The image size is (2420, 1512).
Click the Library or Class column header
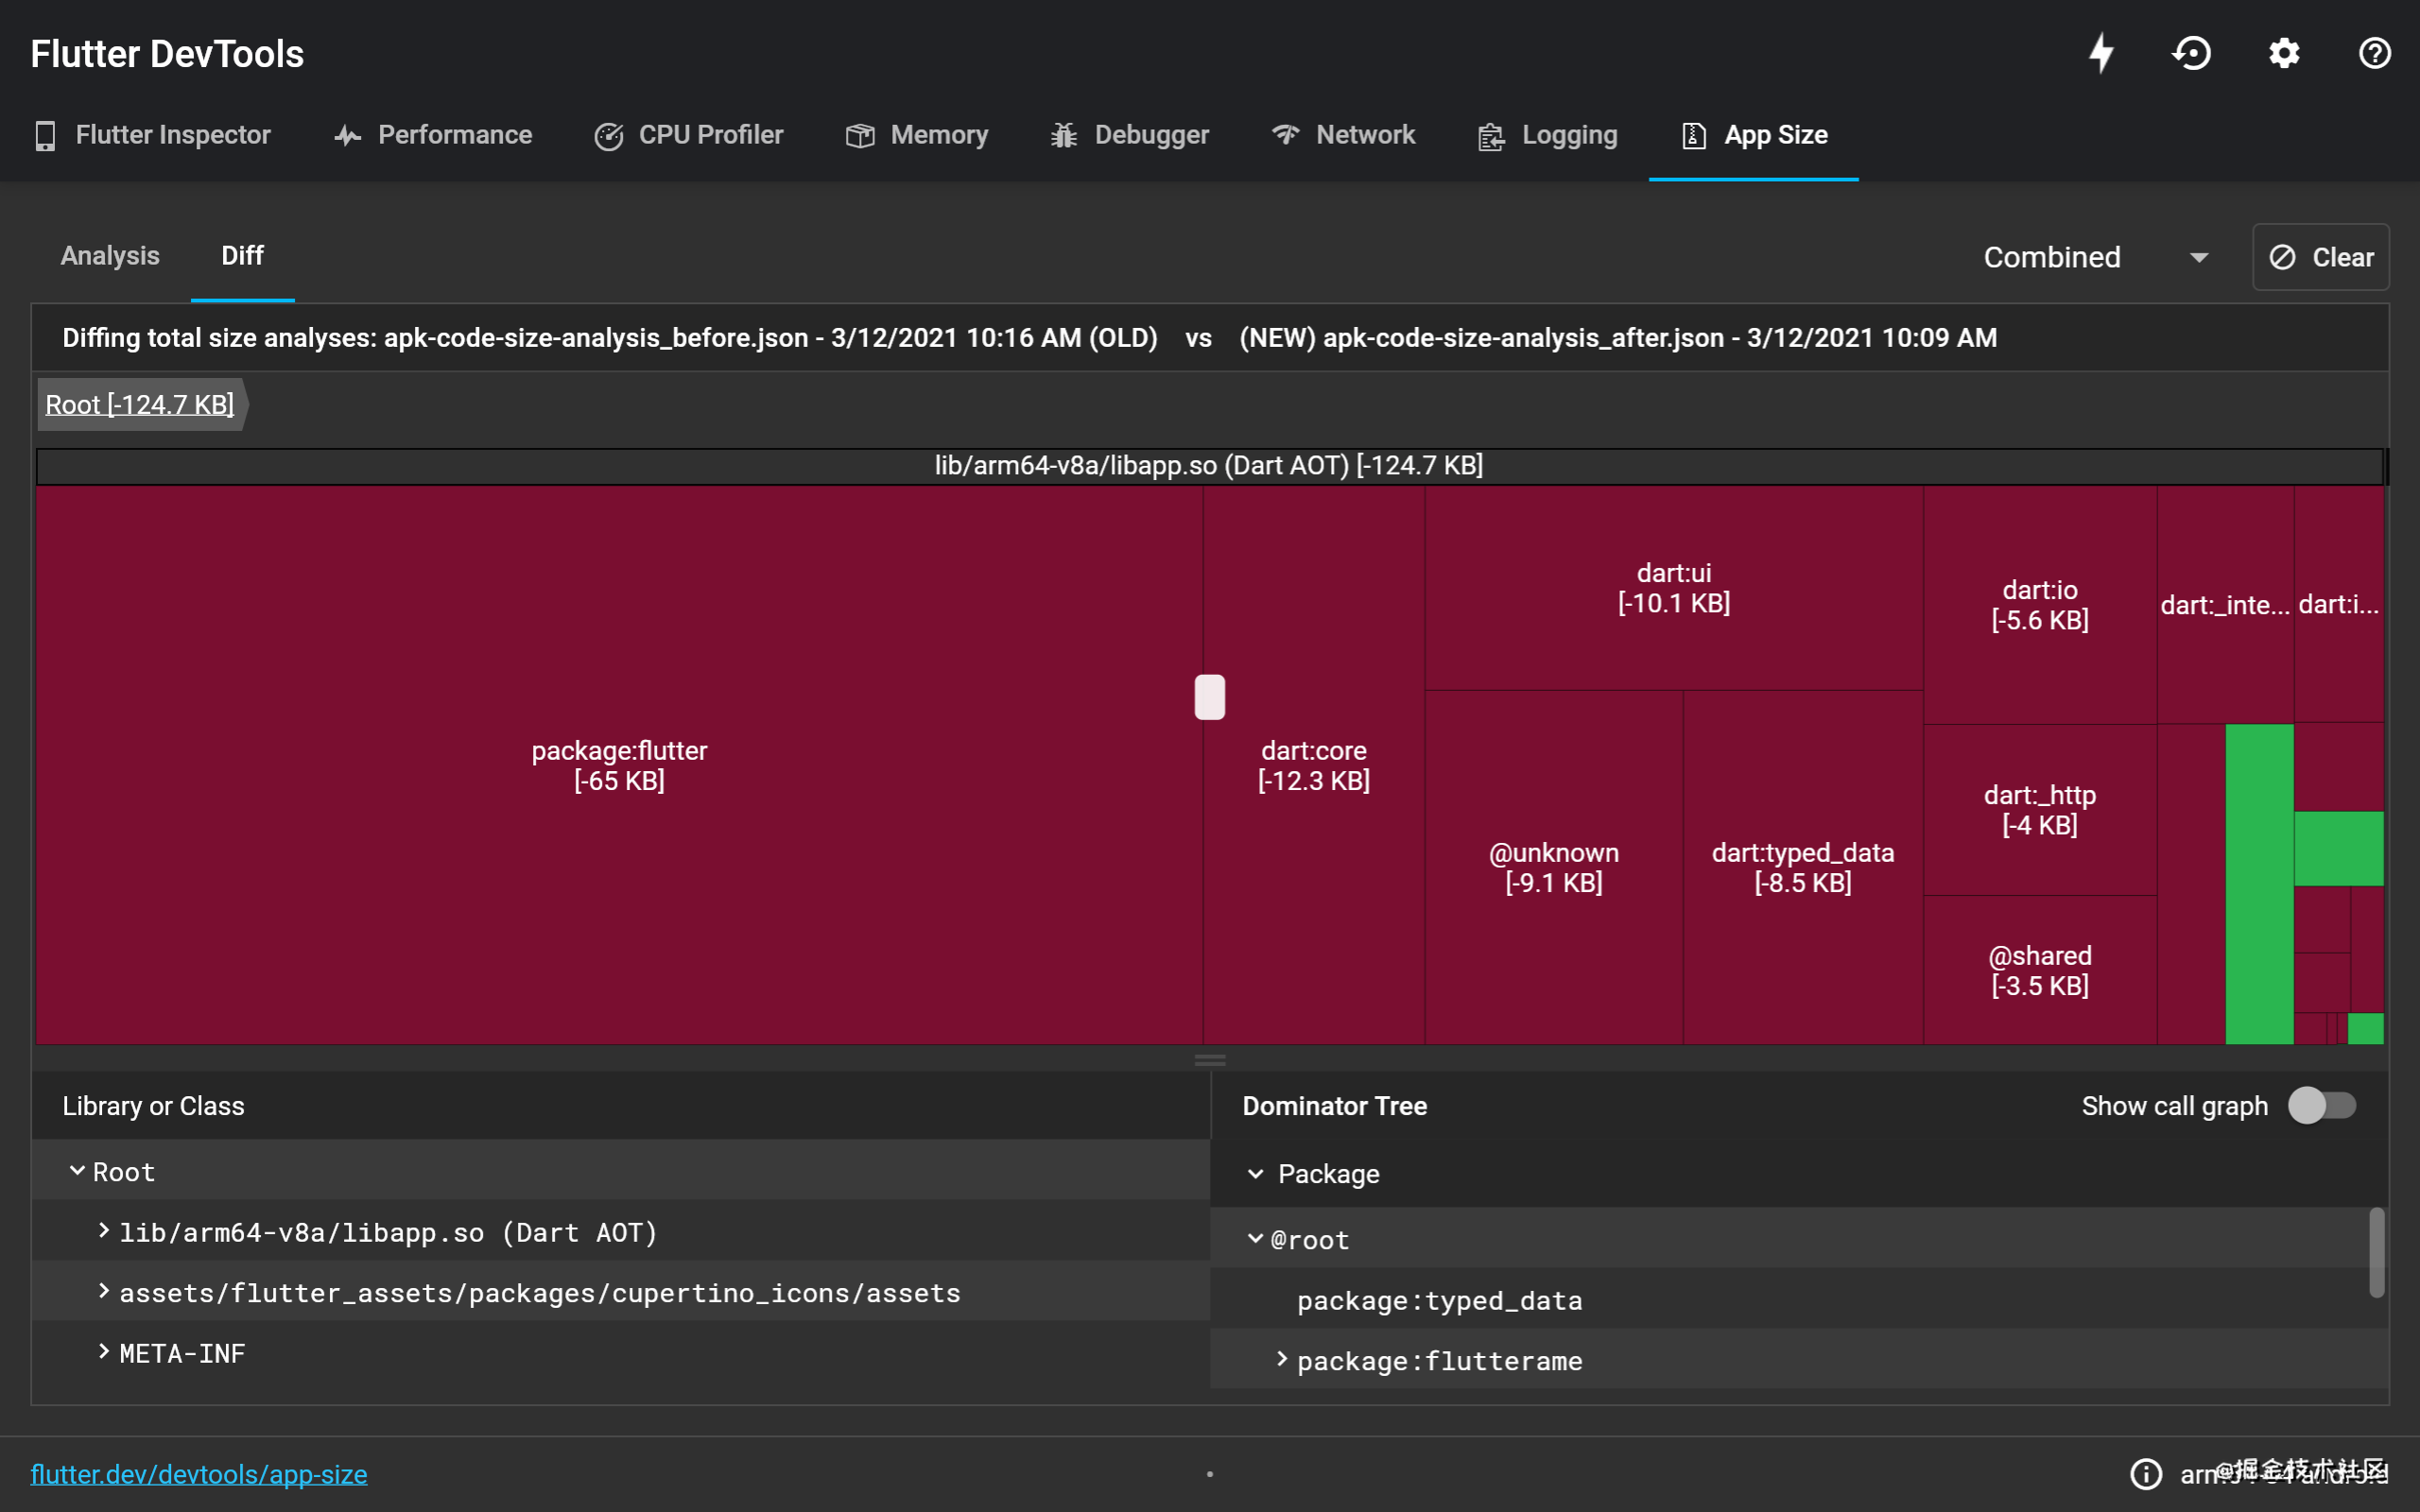coord(153,1106)
